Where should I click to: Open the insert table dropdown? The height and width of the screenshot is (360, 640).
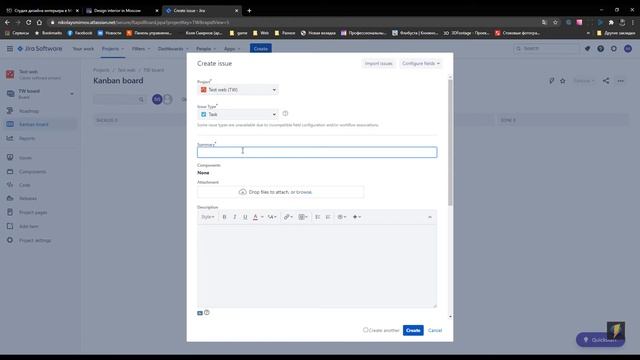[x=303, y=217]
